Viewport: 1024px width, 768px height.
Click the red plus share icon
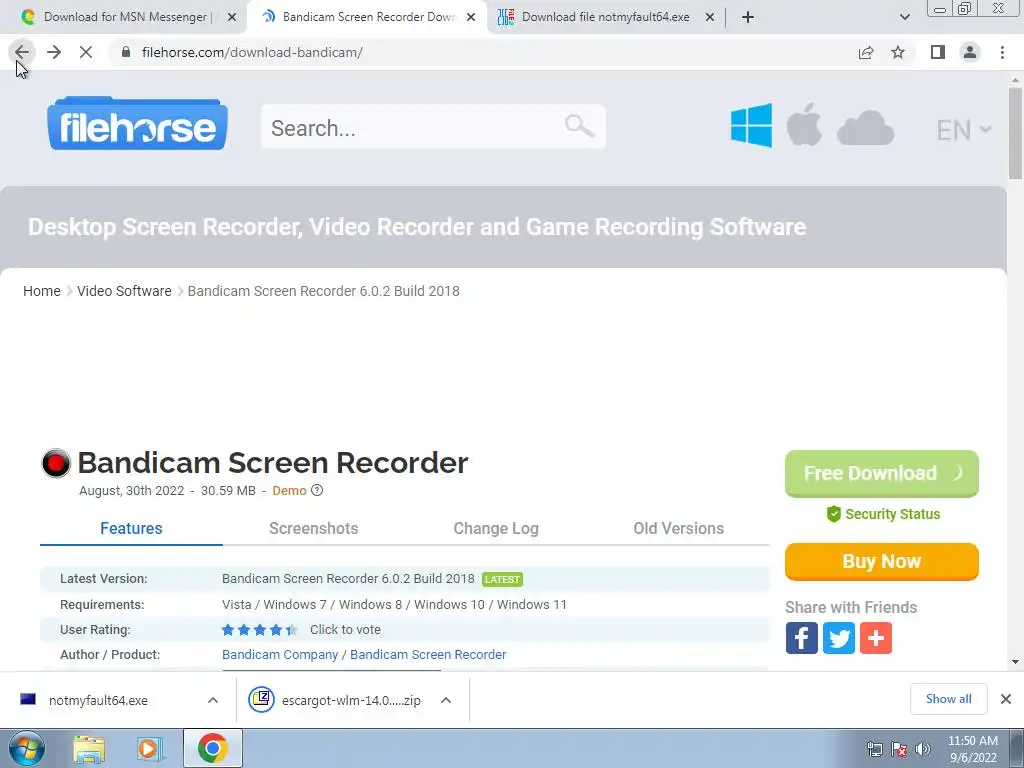point(876,638)
